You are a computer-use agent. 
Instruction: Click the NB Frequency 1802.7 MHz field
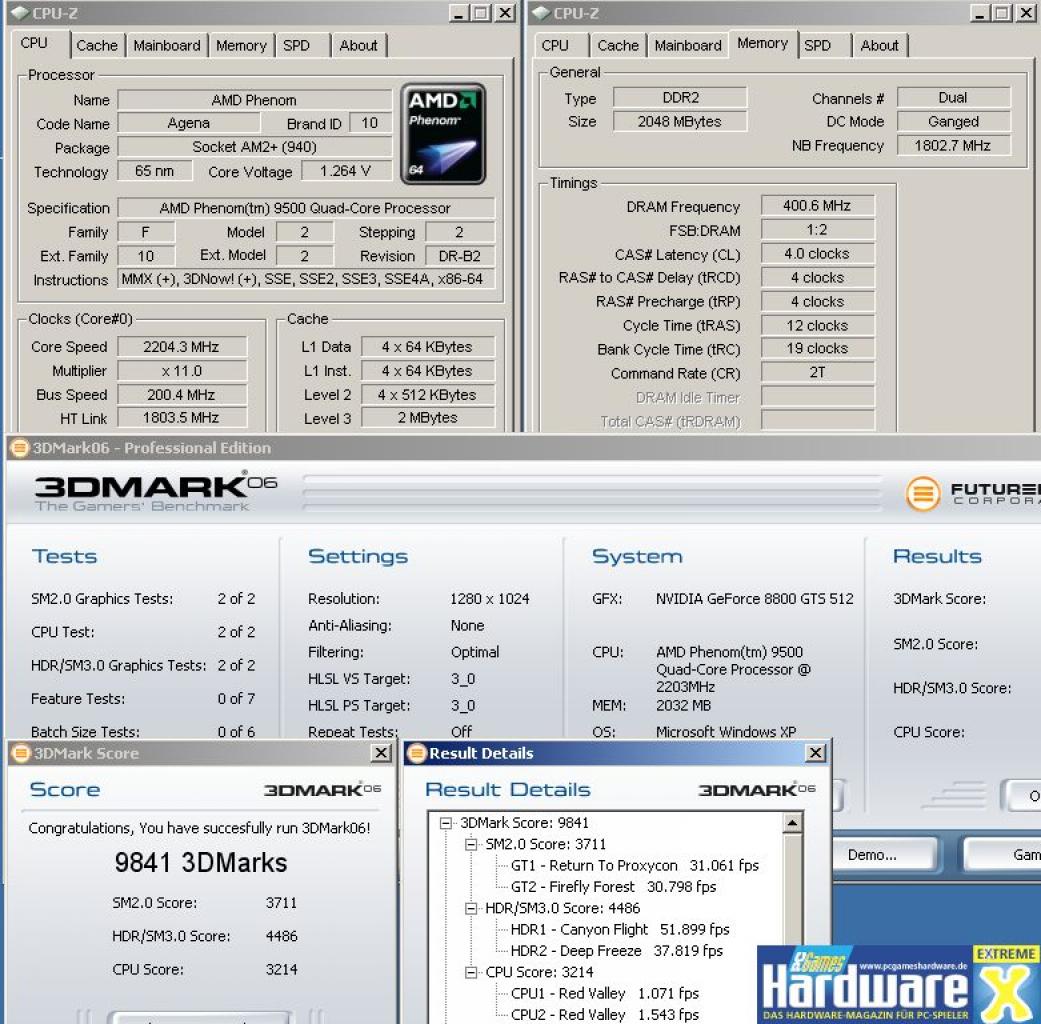953,145
